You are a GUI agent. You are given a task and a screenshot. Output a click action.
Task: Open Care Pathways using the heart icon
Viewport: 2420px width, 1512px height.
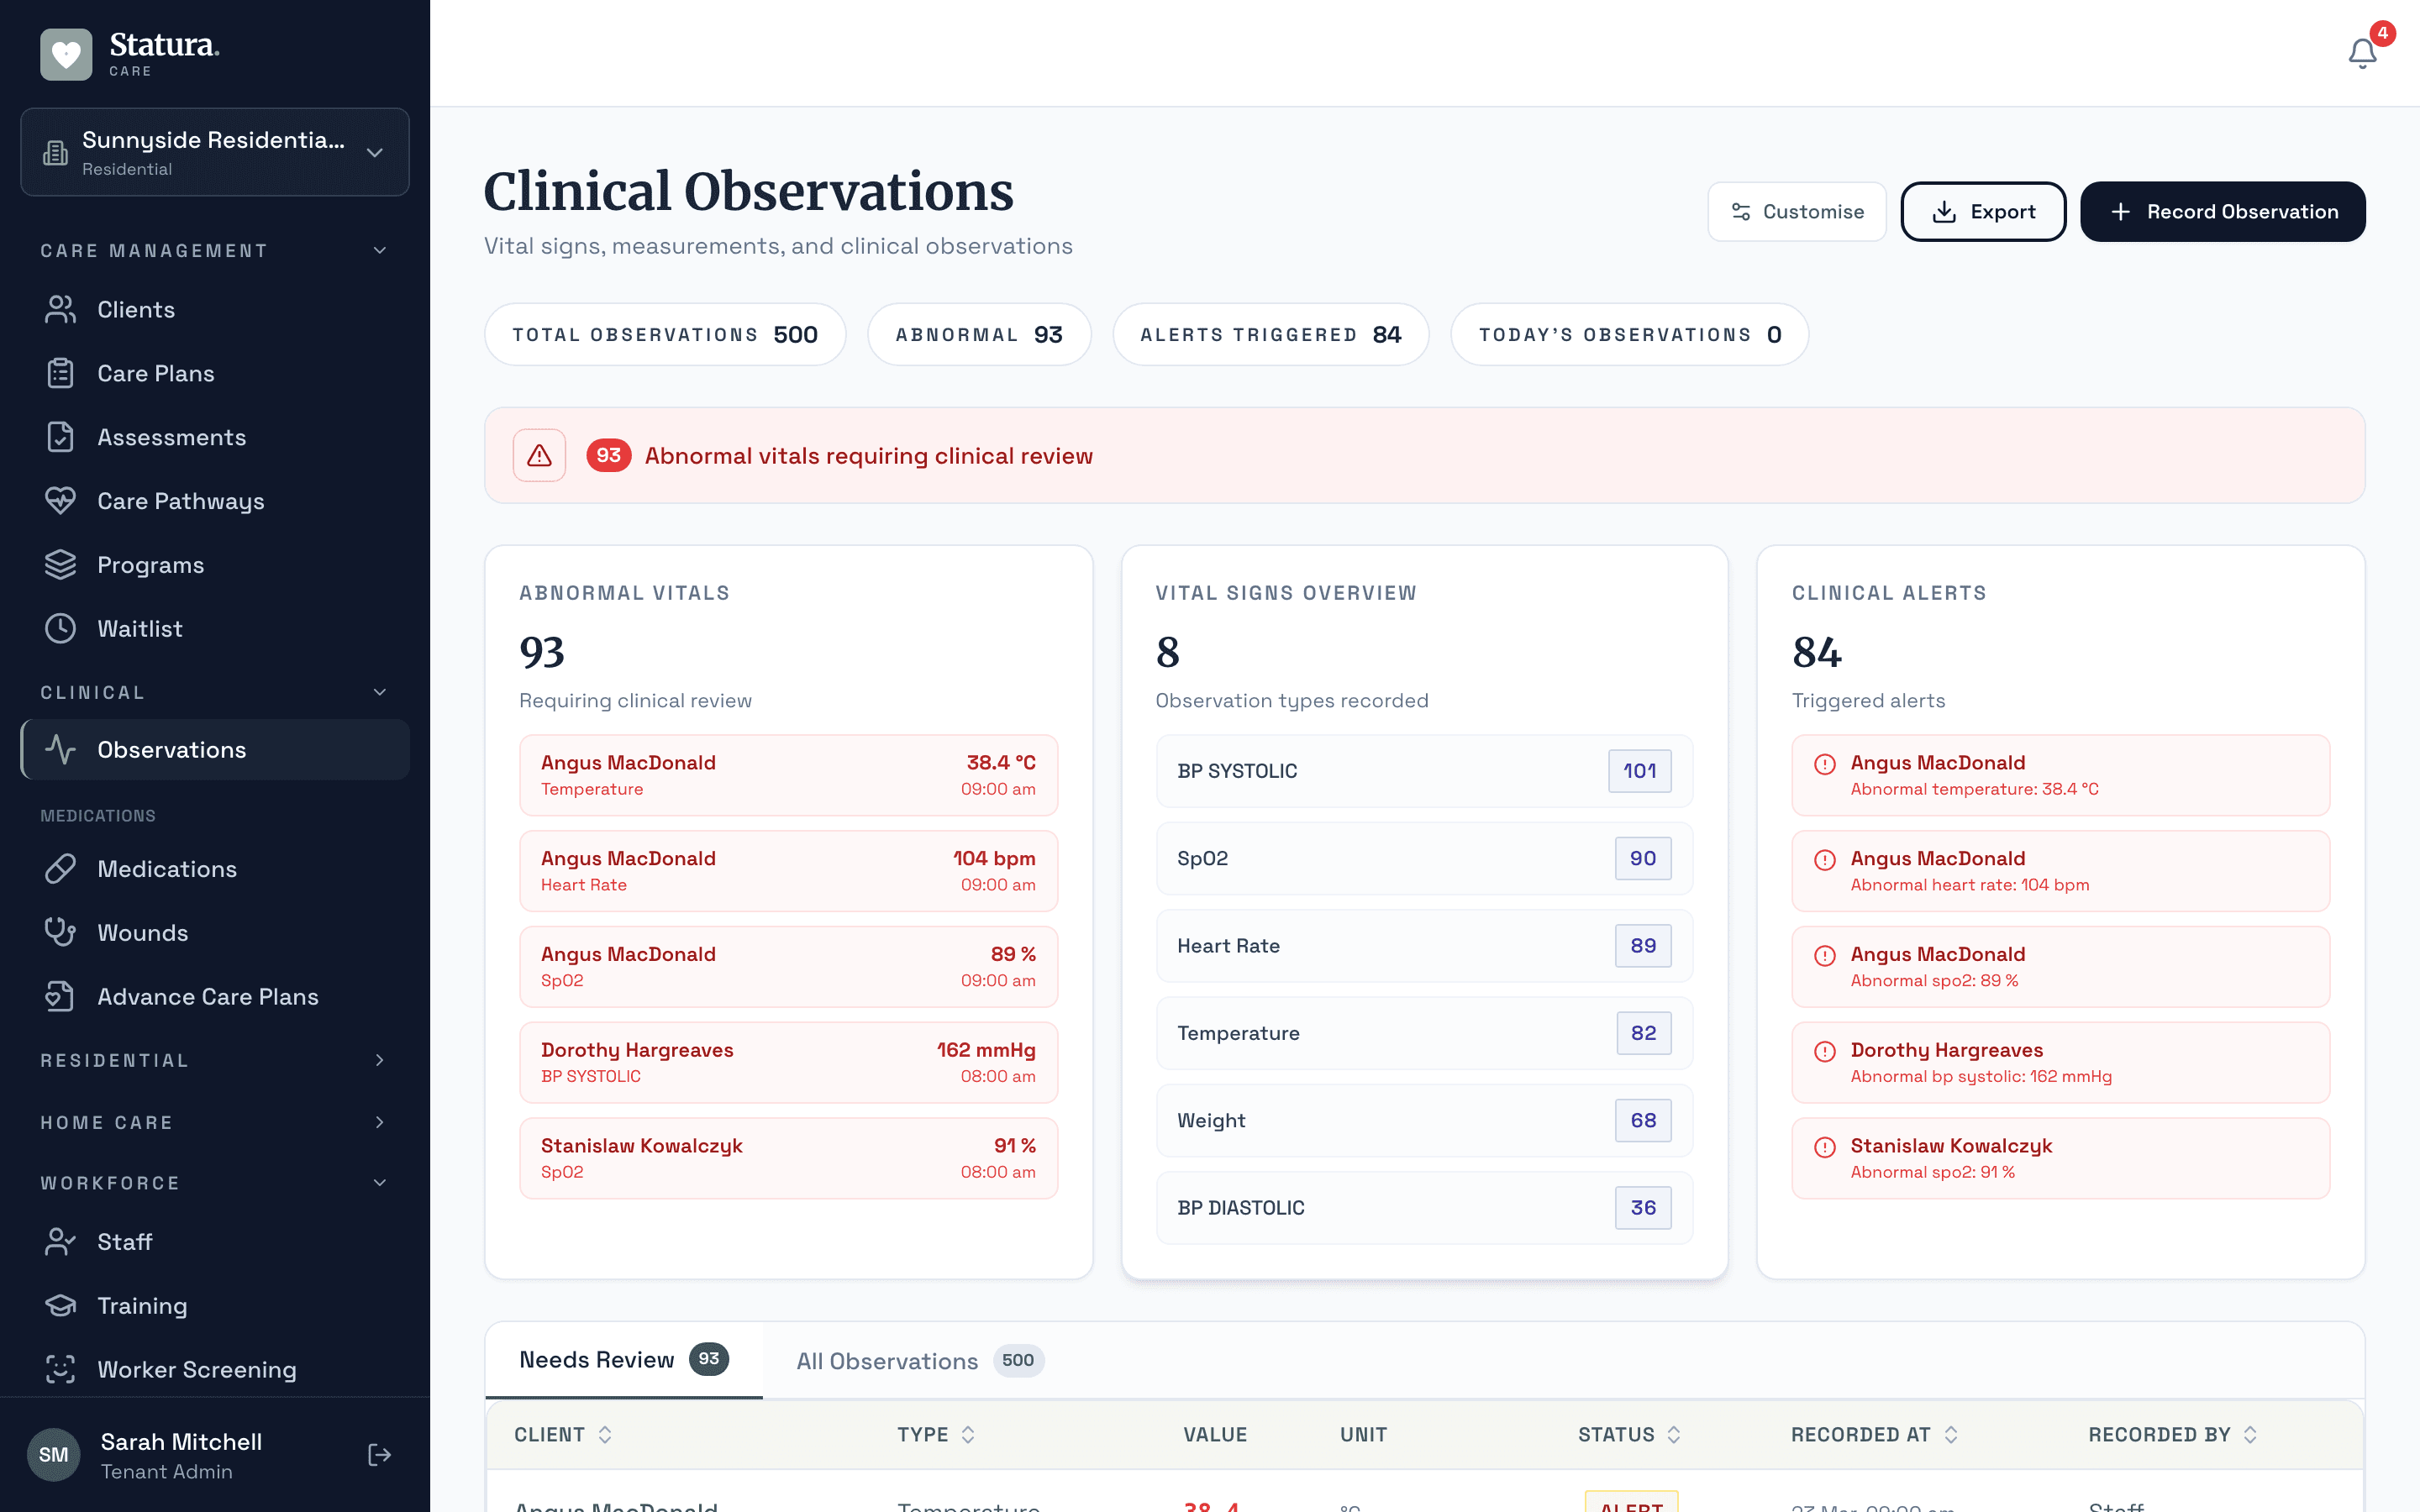[60, 501]
